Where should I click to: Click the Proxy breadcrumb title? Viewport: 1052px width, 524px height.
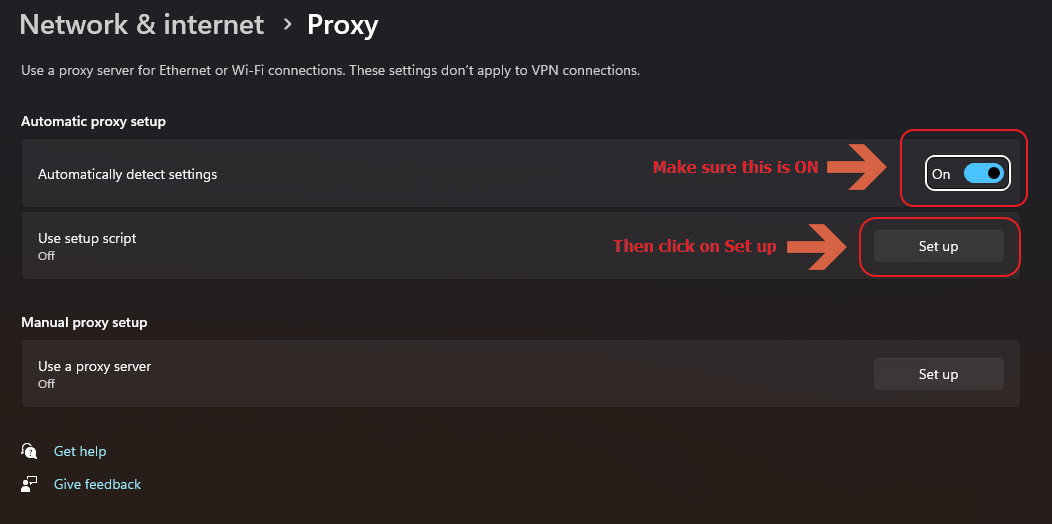[x=342, y=24]
